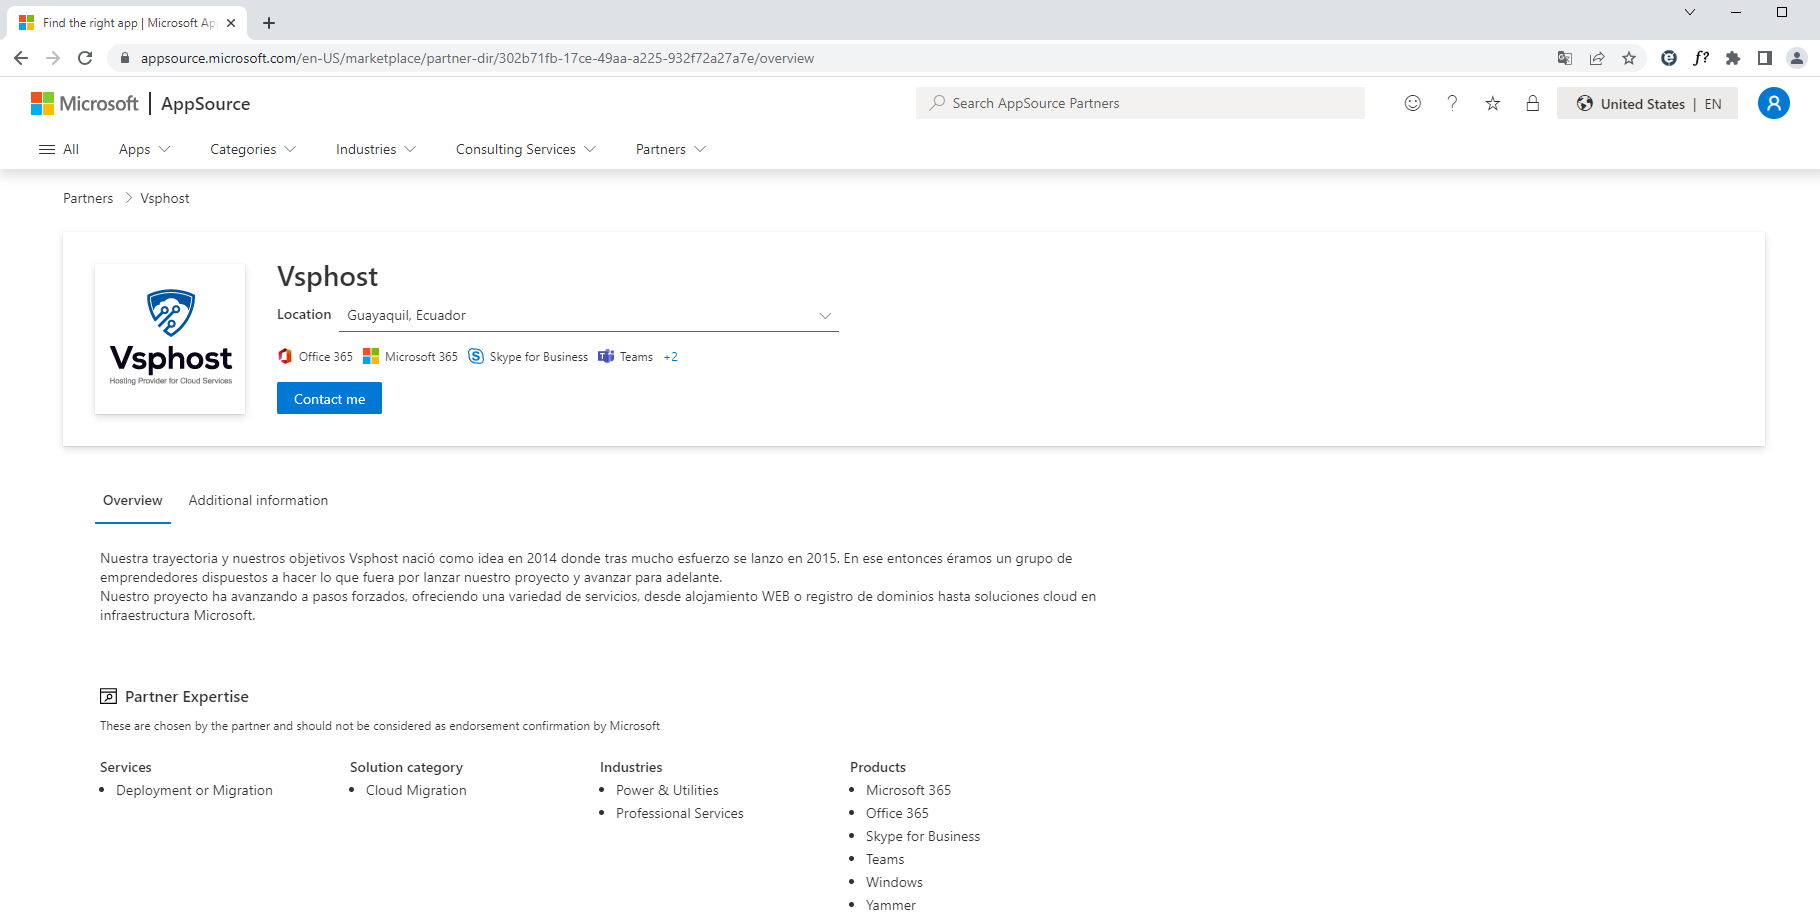1820x923 pixels.
Task: Open the help question mark icon
Action: (1453, 103)
